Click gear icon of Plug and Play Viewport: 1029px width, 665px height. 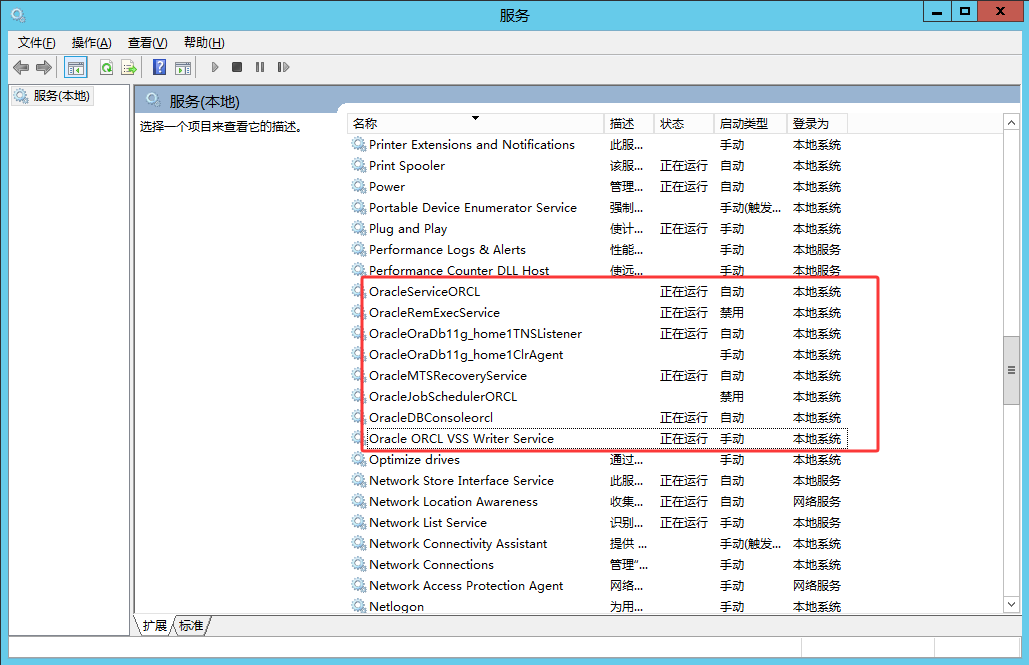[x=358, y=228]
